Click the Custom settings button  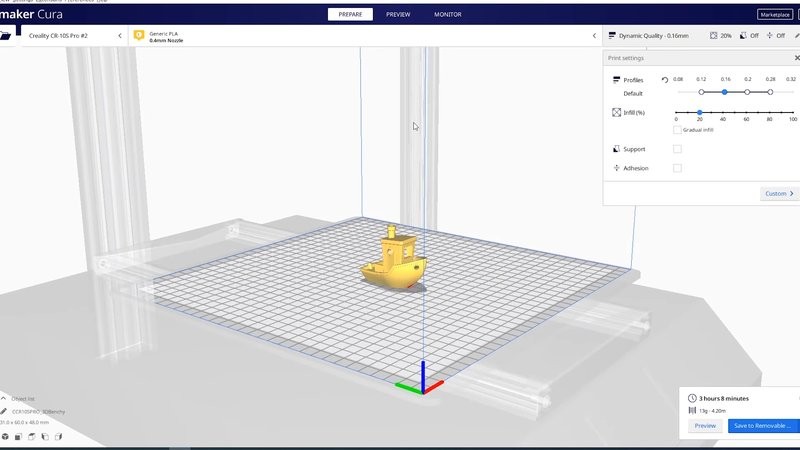tap(779, 193)
